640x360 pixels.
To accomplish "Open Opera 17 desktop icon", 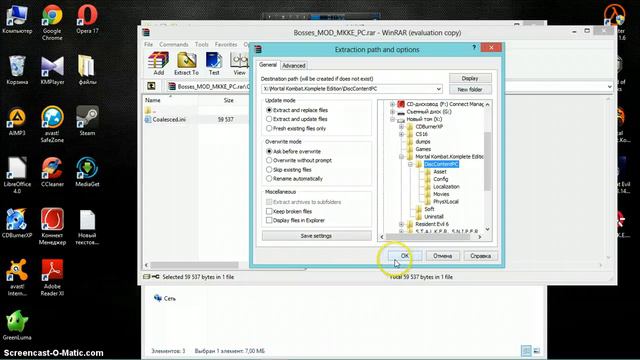I will coord(87,20).
